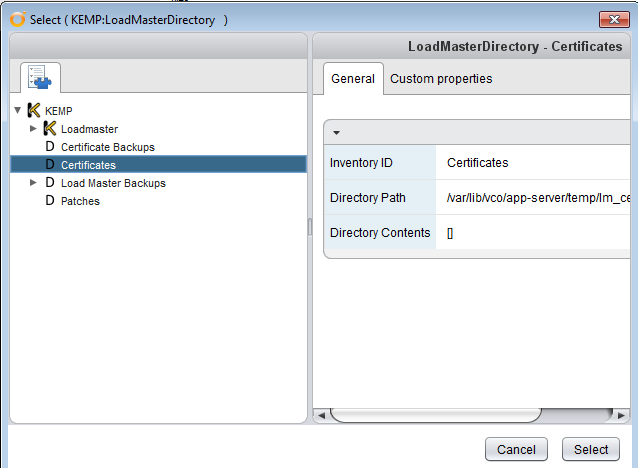Screen dimensions: 638x468
Task: Click the LoadMasterDirectory - Certificates header
Action: pyautogui.click(x=515, y=46)
